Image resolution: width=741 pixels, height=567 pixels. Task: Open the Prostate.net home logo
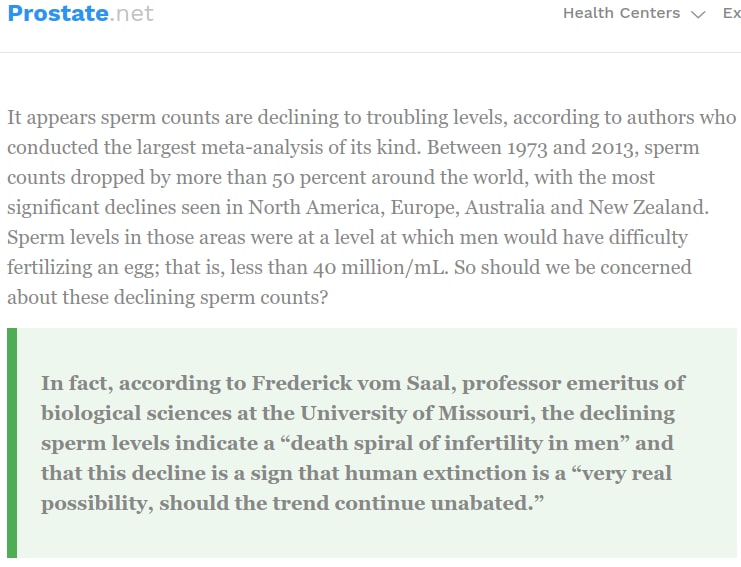(x=80, y=13)
